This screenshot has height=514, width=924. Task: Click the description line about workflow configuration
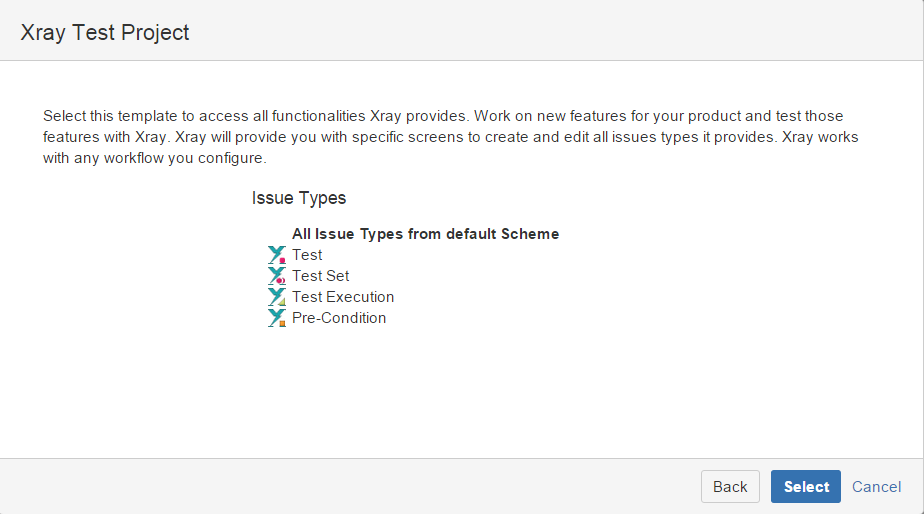tap(154, 158)
